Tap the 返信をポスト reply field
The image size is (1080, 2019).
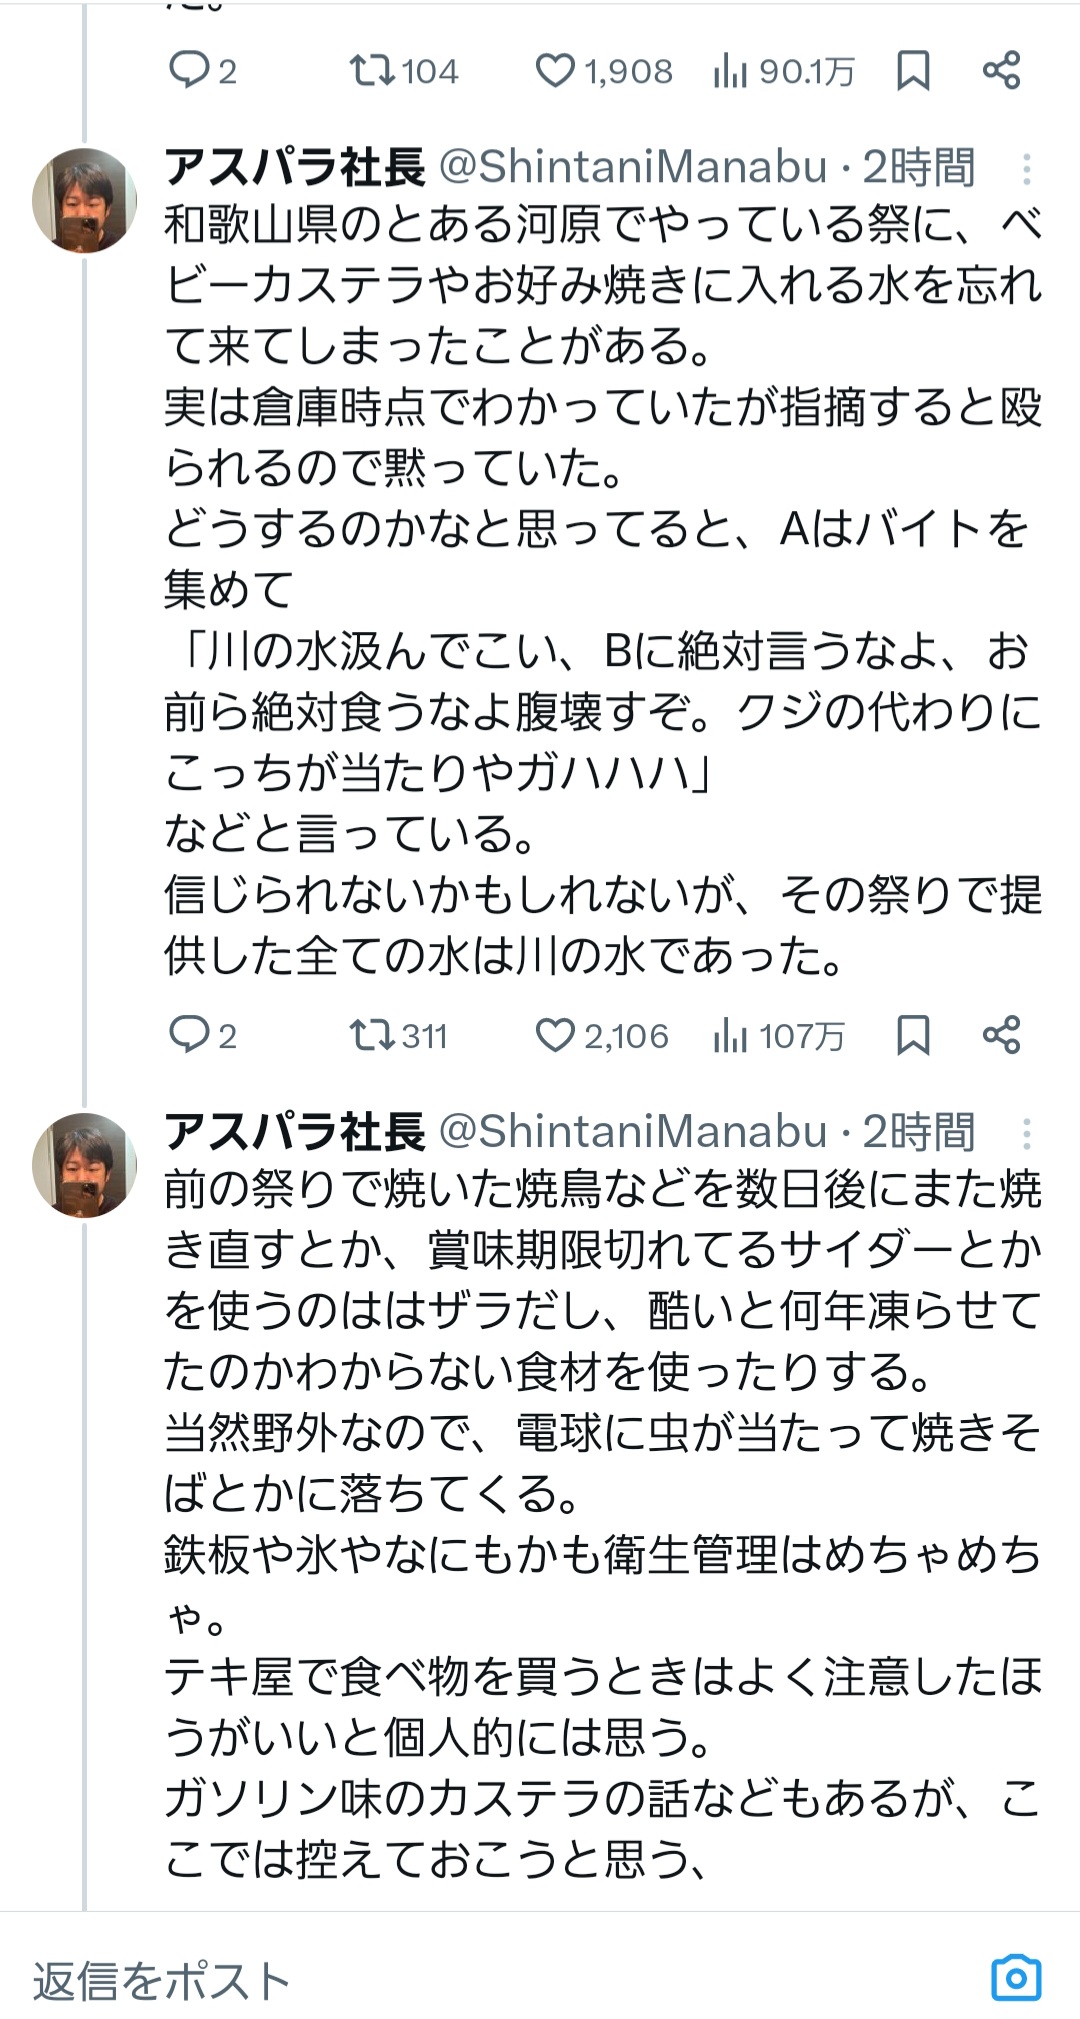[400, 1981]
